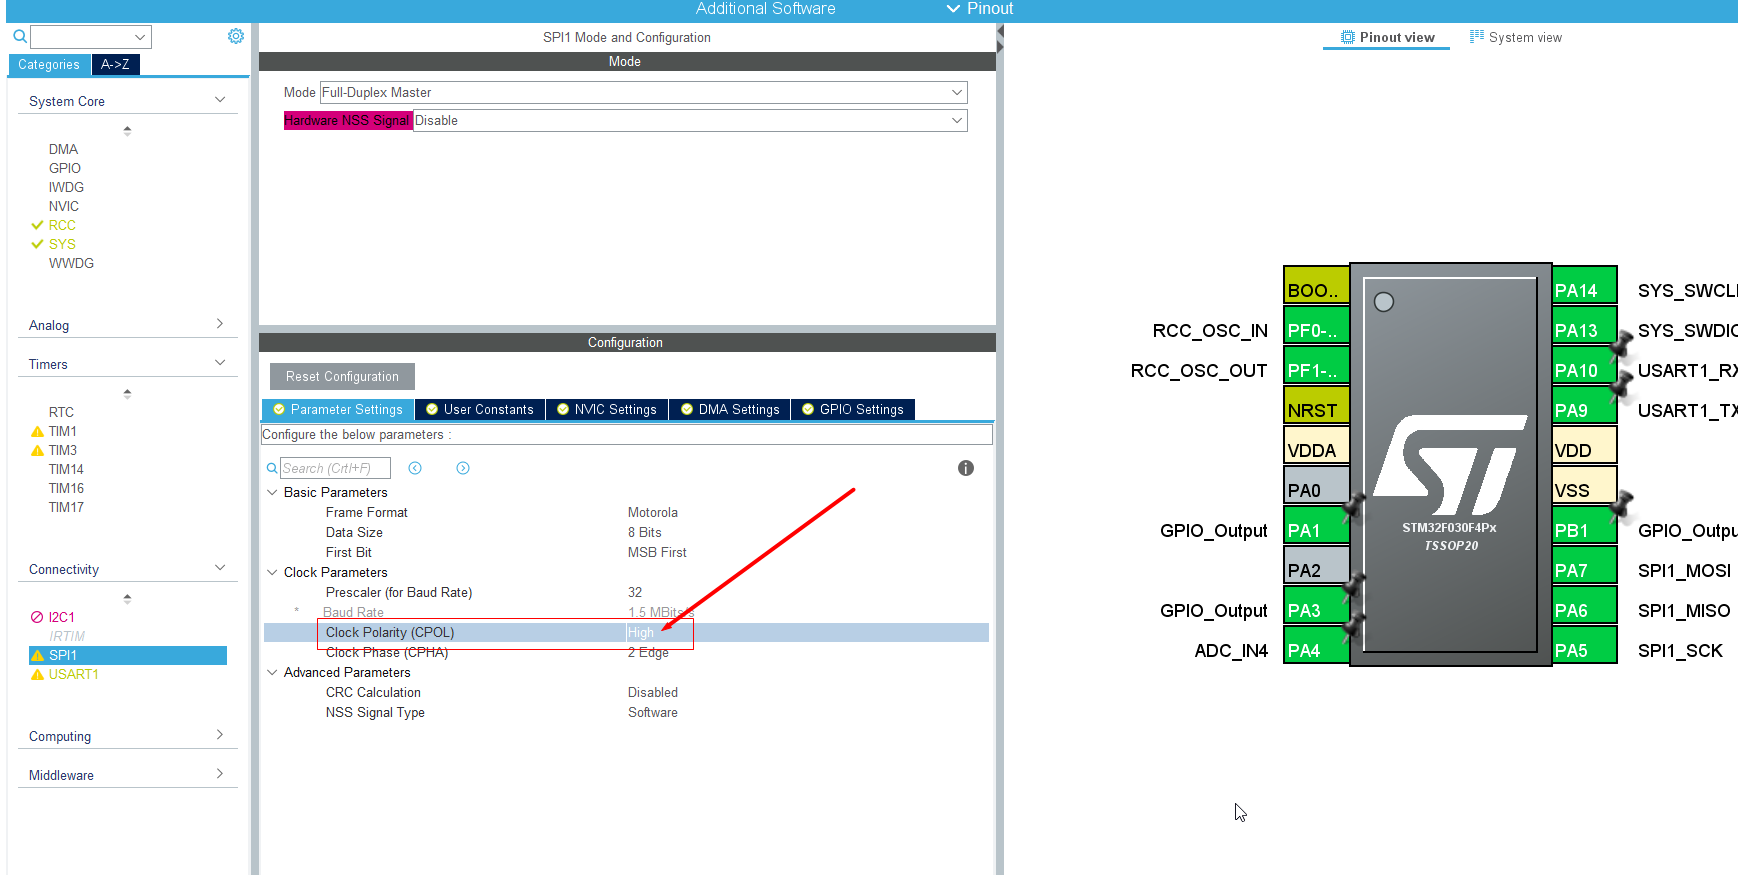This screenshot has width=1738, height=875.
Task: Open the GPIO Settings tab
Action: click(x=853, y=409)
